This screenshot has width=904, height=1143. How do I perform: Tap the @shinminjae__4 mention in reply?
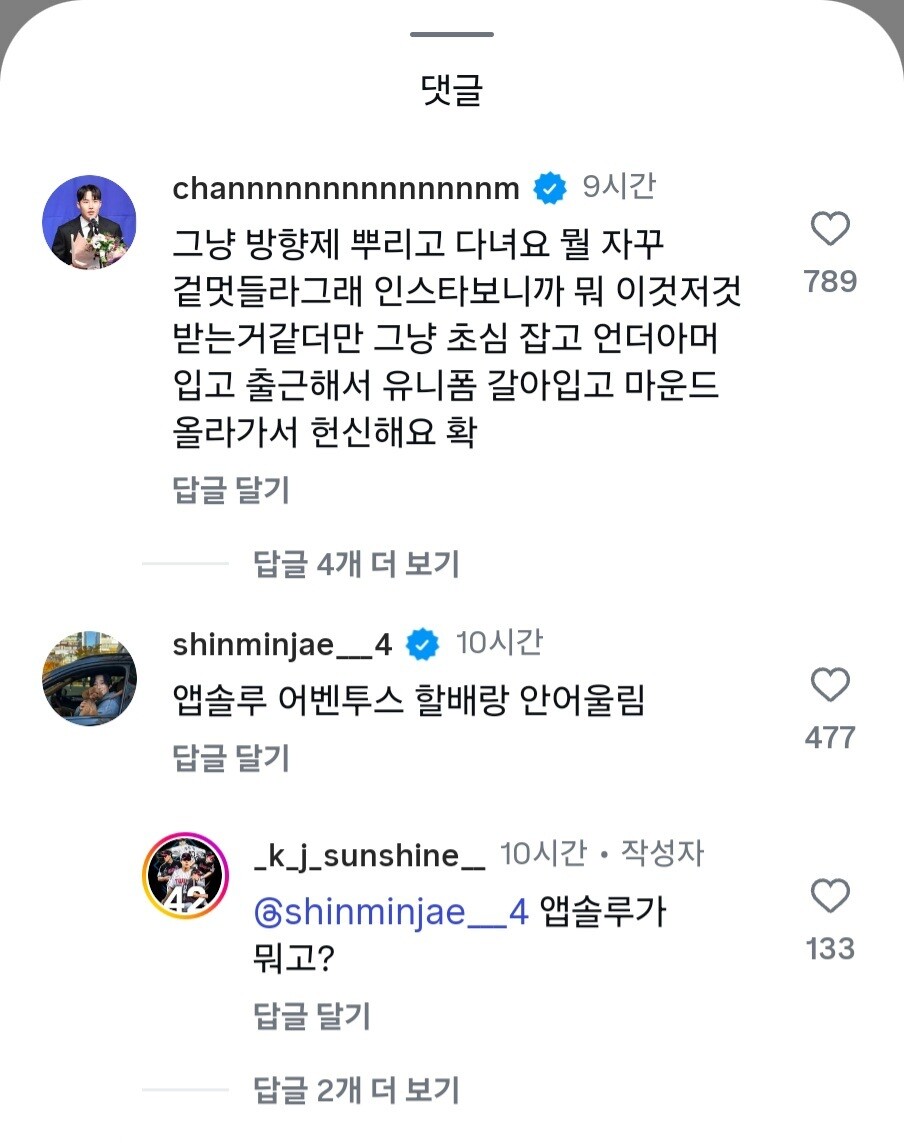[x=391, y=912]
